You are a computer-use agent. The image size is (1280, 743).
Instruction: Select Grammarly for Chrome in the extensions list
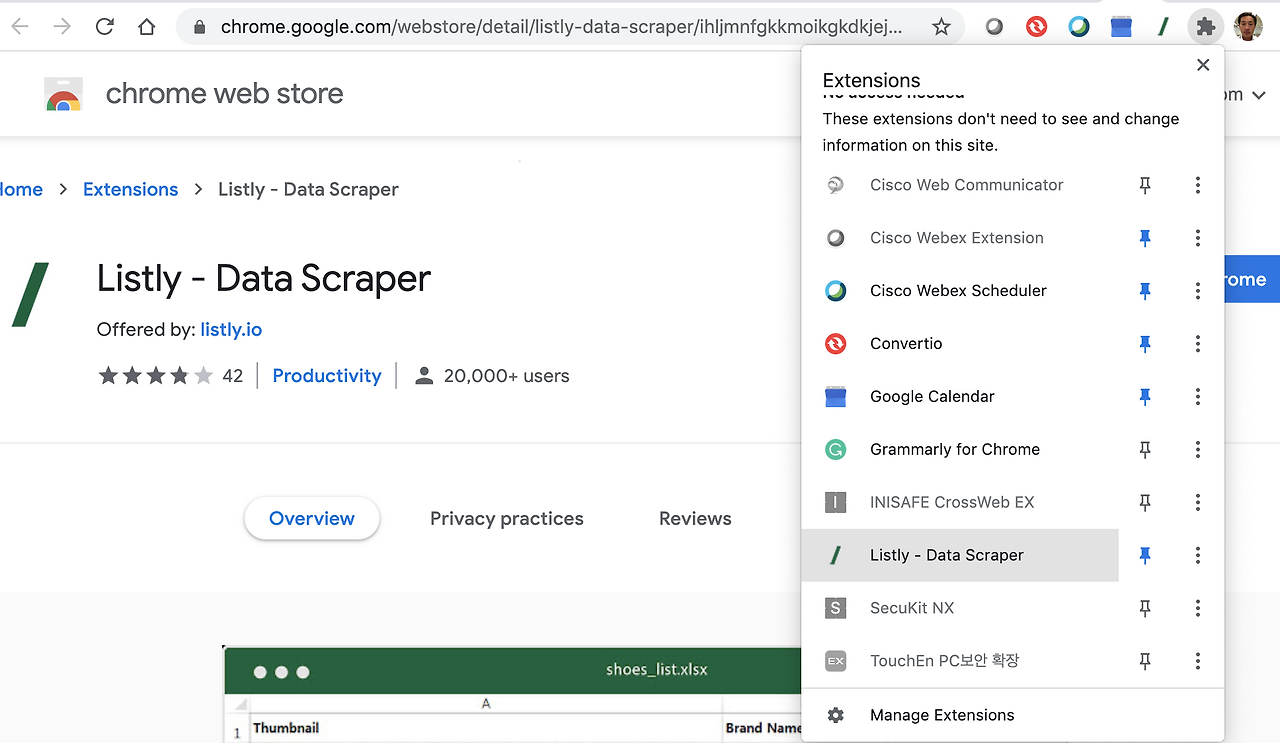point(960,450)
